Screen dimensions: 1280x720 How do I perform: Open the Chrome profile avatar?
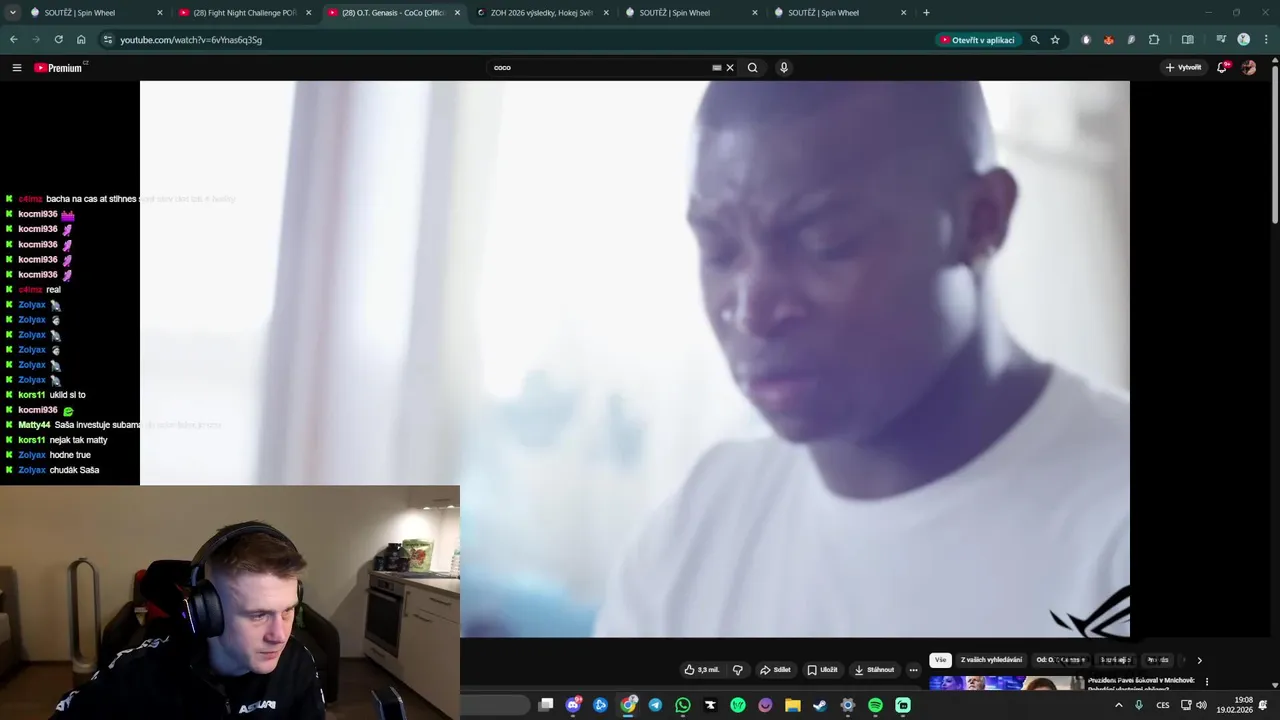pos(1244,40)
